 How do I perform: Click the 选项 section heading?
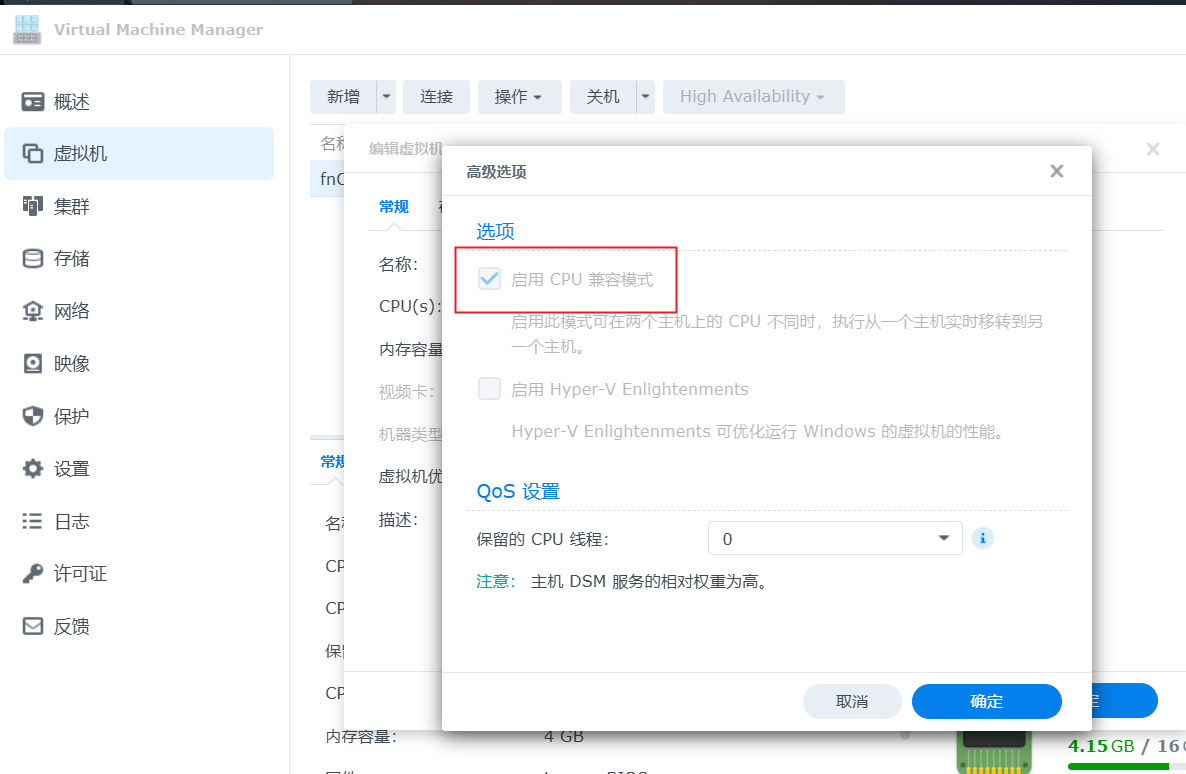(x=495, y=231)
